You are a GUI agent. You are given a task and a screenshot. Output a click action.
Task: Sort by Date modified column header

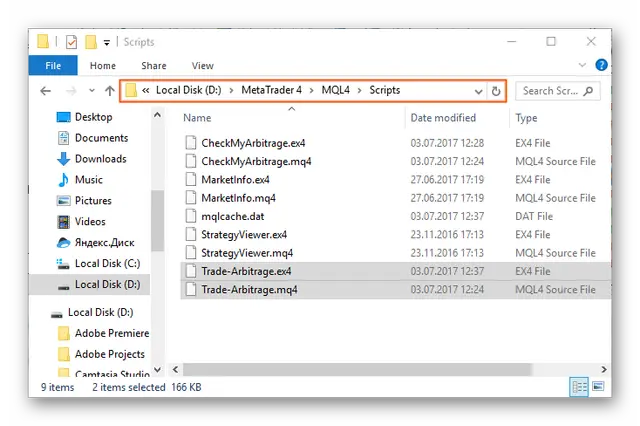(443, 118)
